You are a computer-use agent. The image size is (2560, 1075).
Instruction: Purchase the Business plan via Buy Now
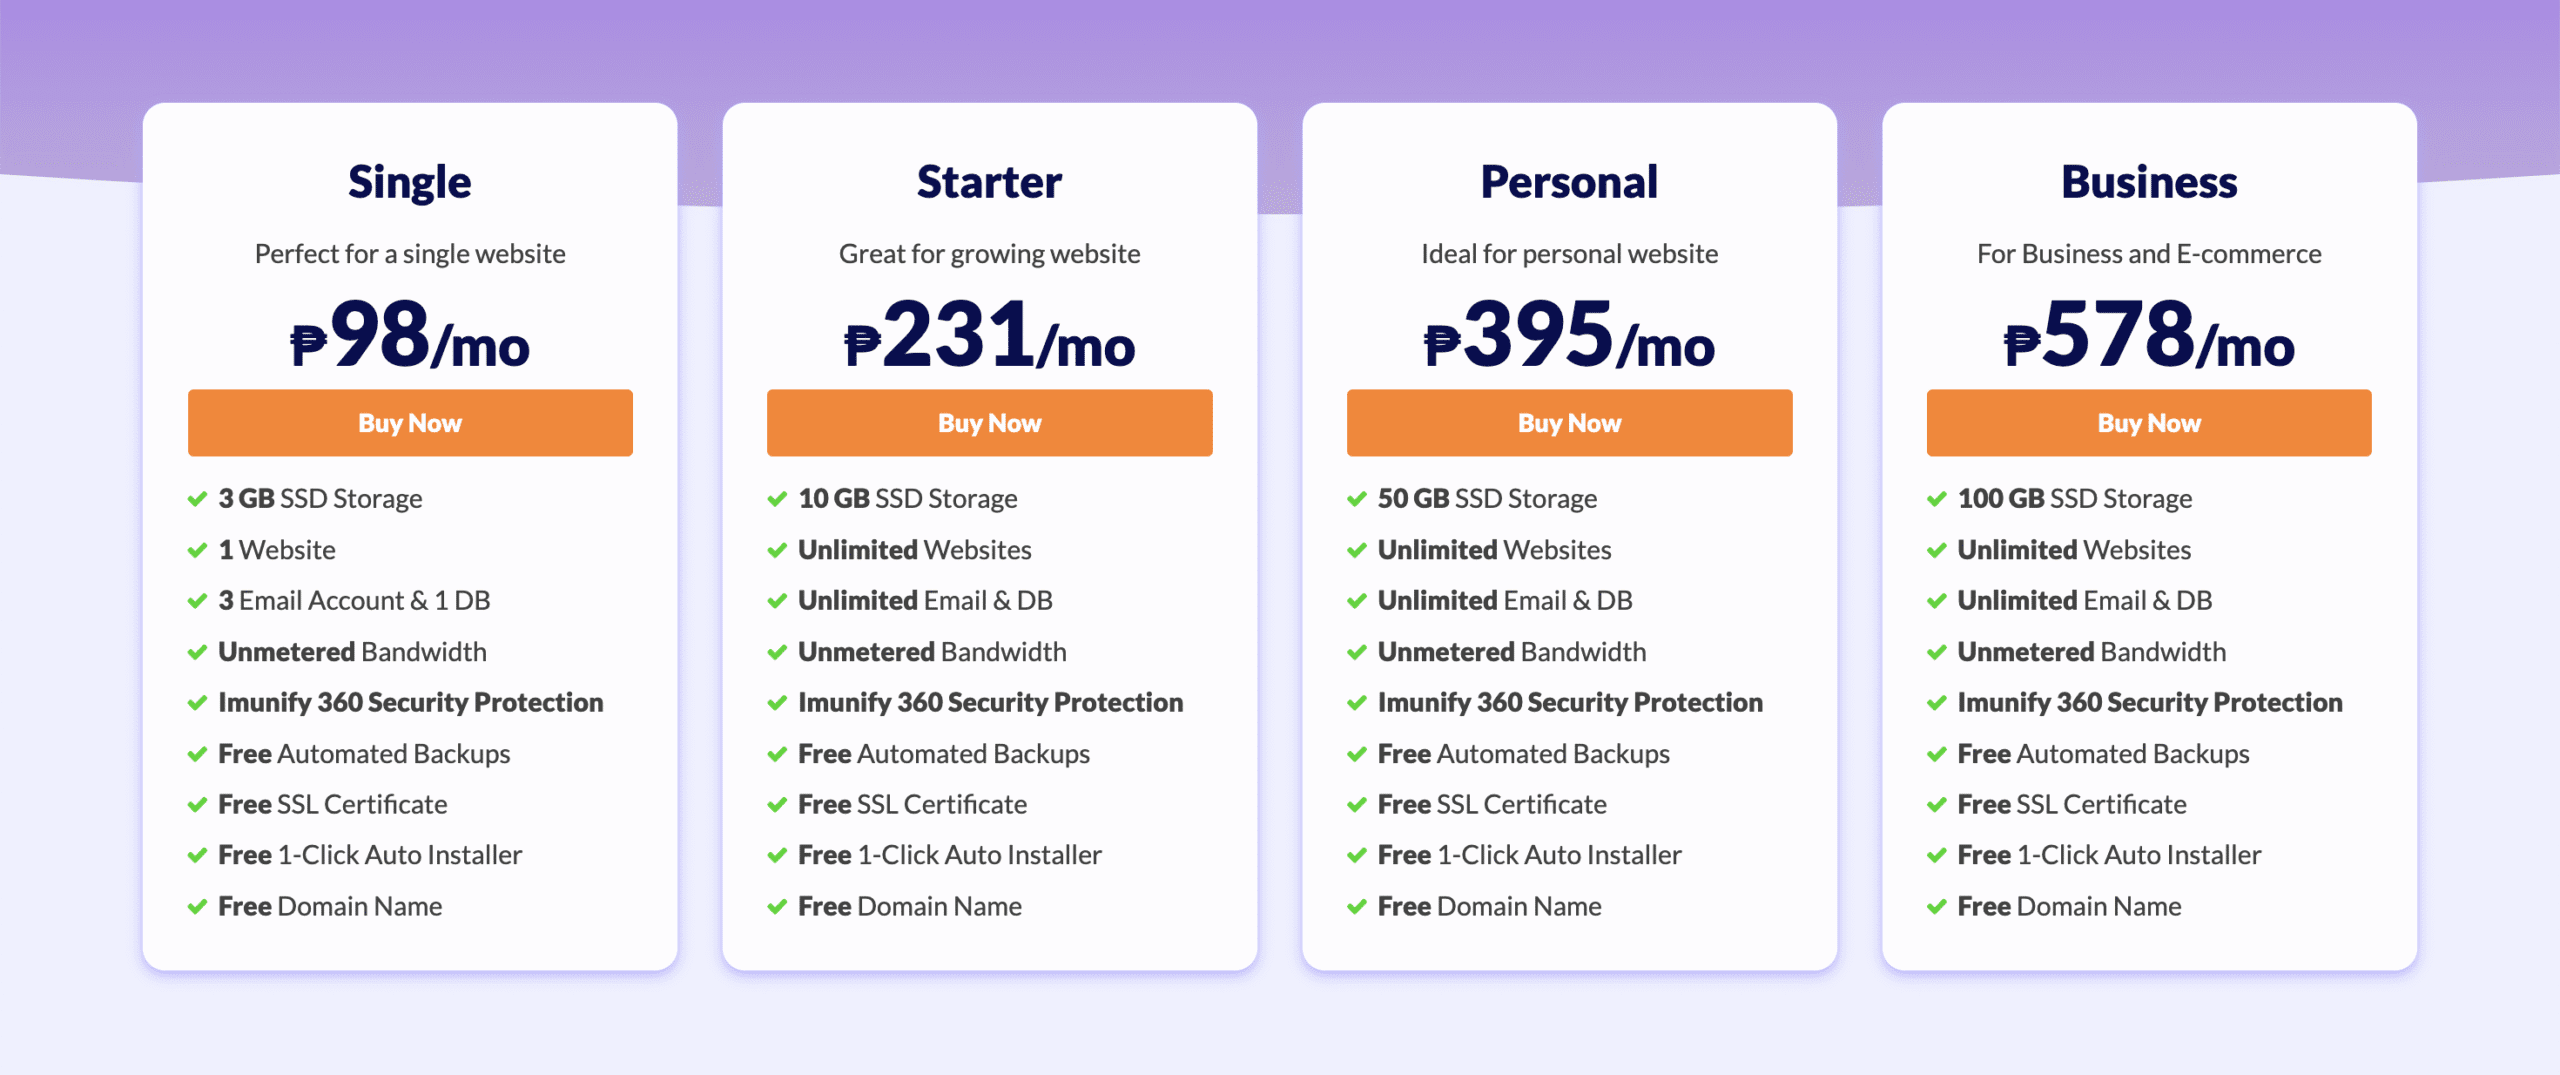pos(2148,423)
